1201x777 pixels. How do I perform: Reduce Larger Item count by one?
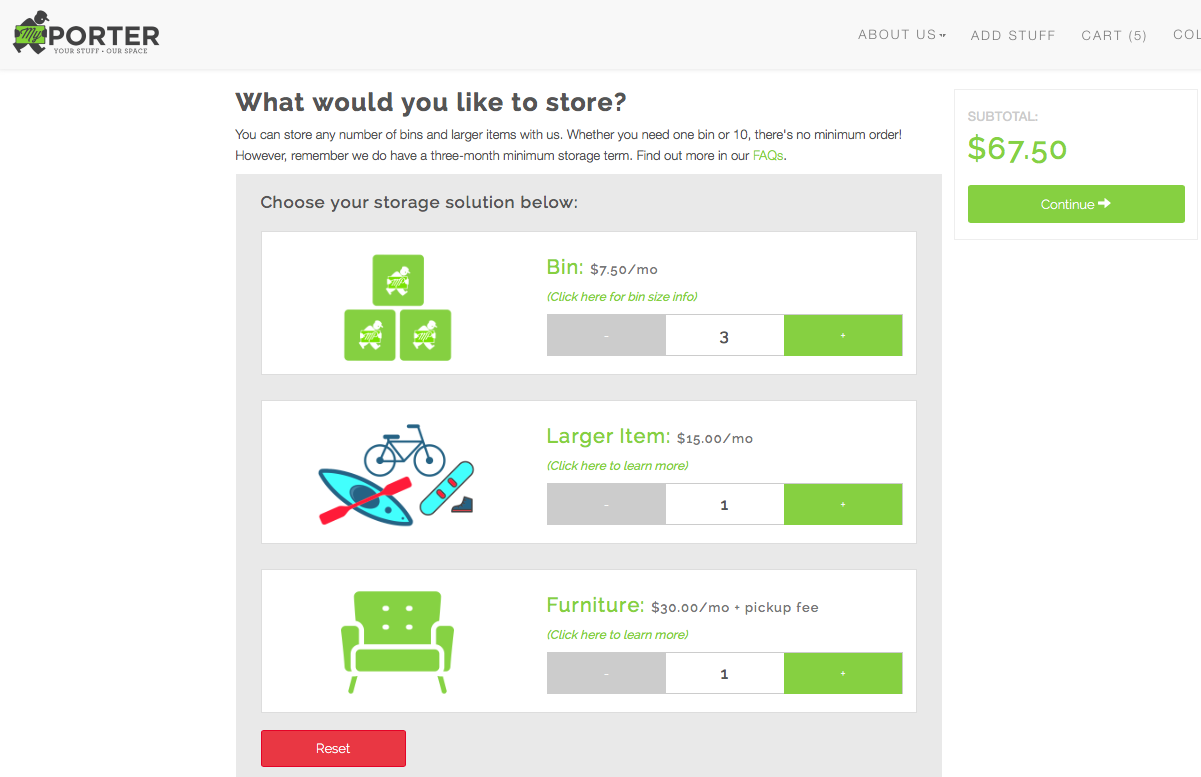606,505
